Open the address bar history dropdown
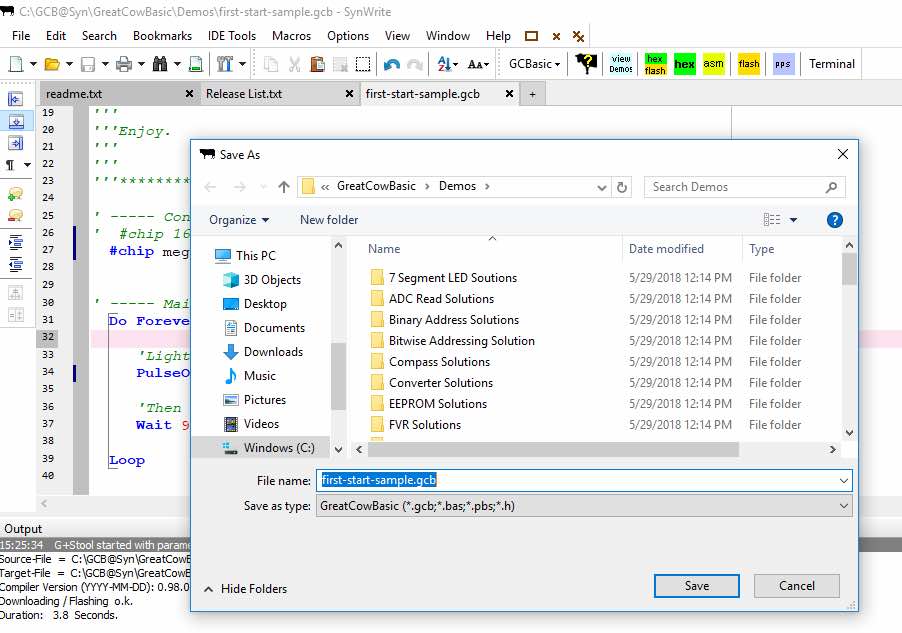 point(602,187)
